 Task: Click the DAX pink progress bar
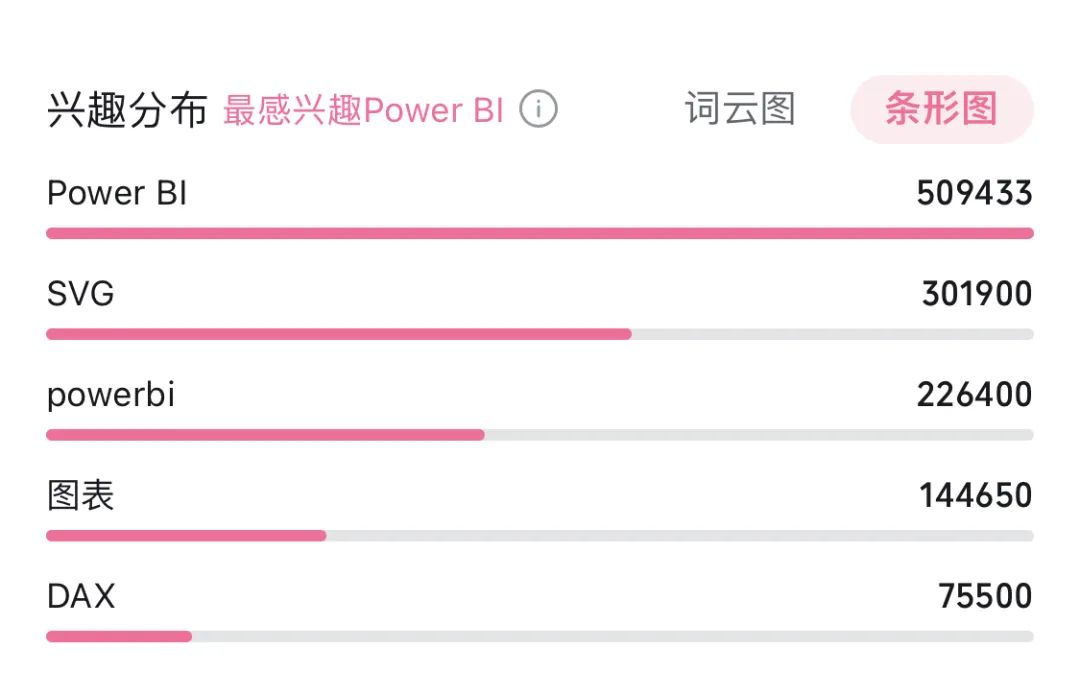(x=119, y=636)
